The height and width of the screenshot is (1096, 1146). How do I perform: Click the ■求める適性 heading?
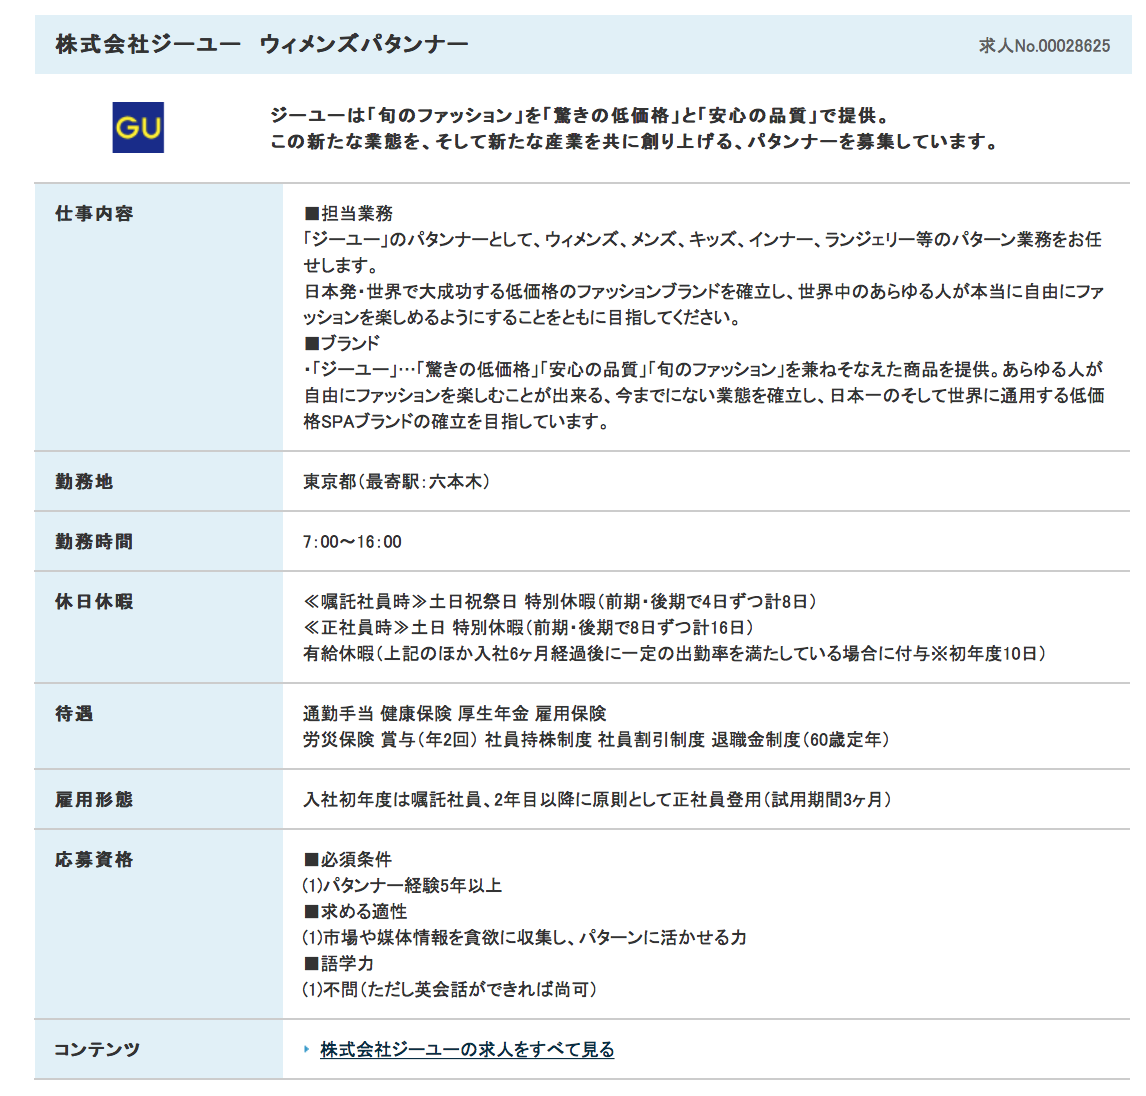pos(355,911)
